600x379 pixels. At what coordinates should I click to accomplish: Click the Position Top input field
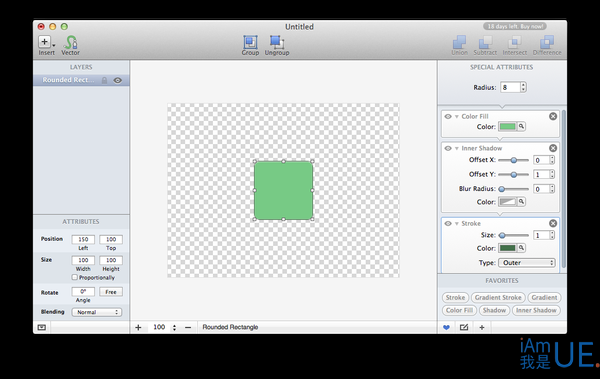111,239
